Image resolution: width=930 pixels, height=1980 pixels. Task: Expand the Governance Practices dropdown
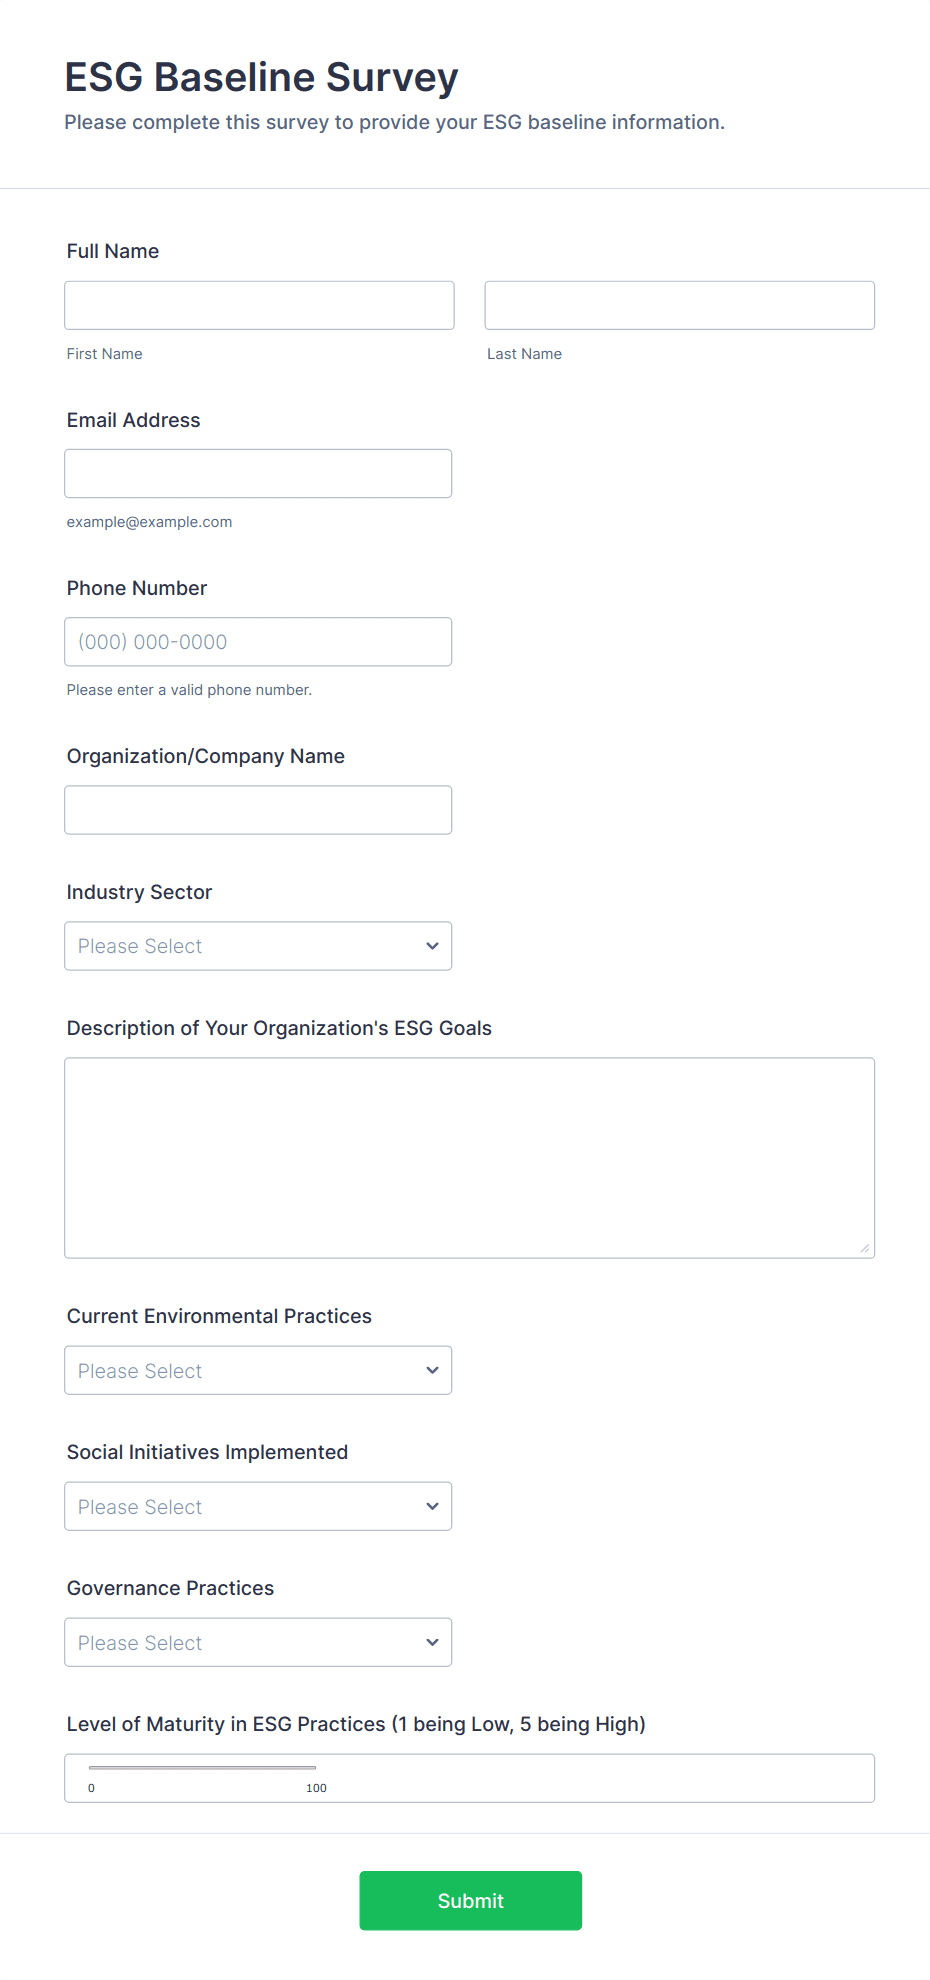point(258,1642)
